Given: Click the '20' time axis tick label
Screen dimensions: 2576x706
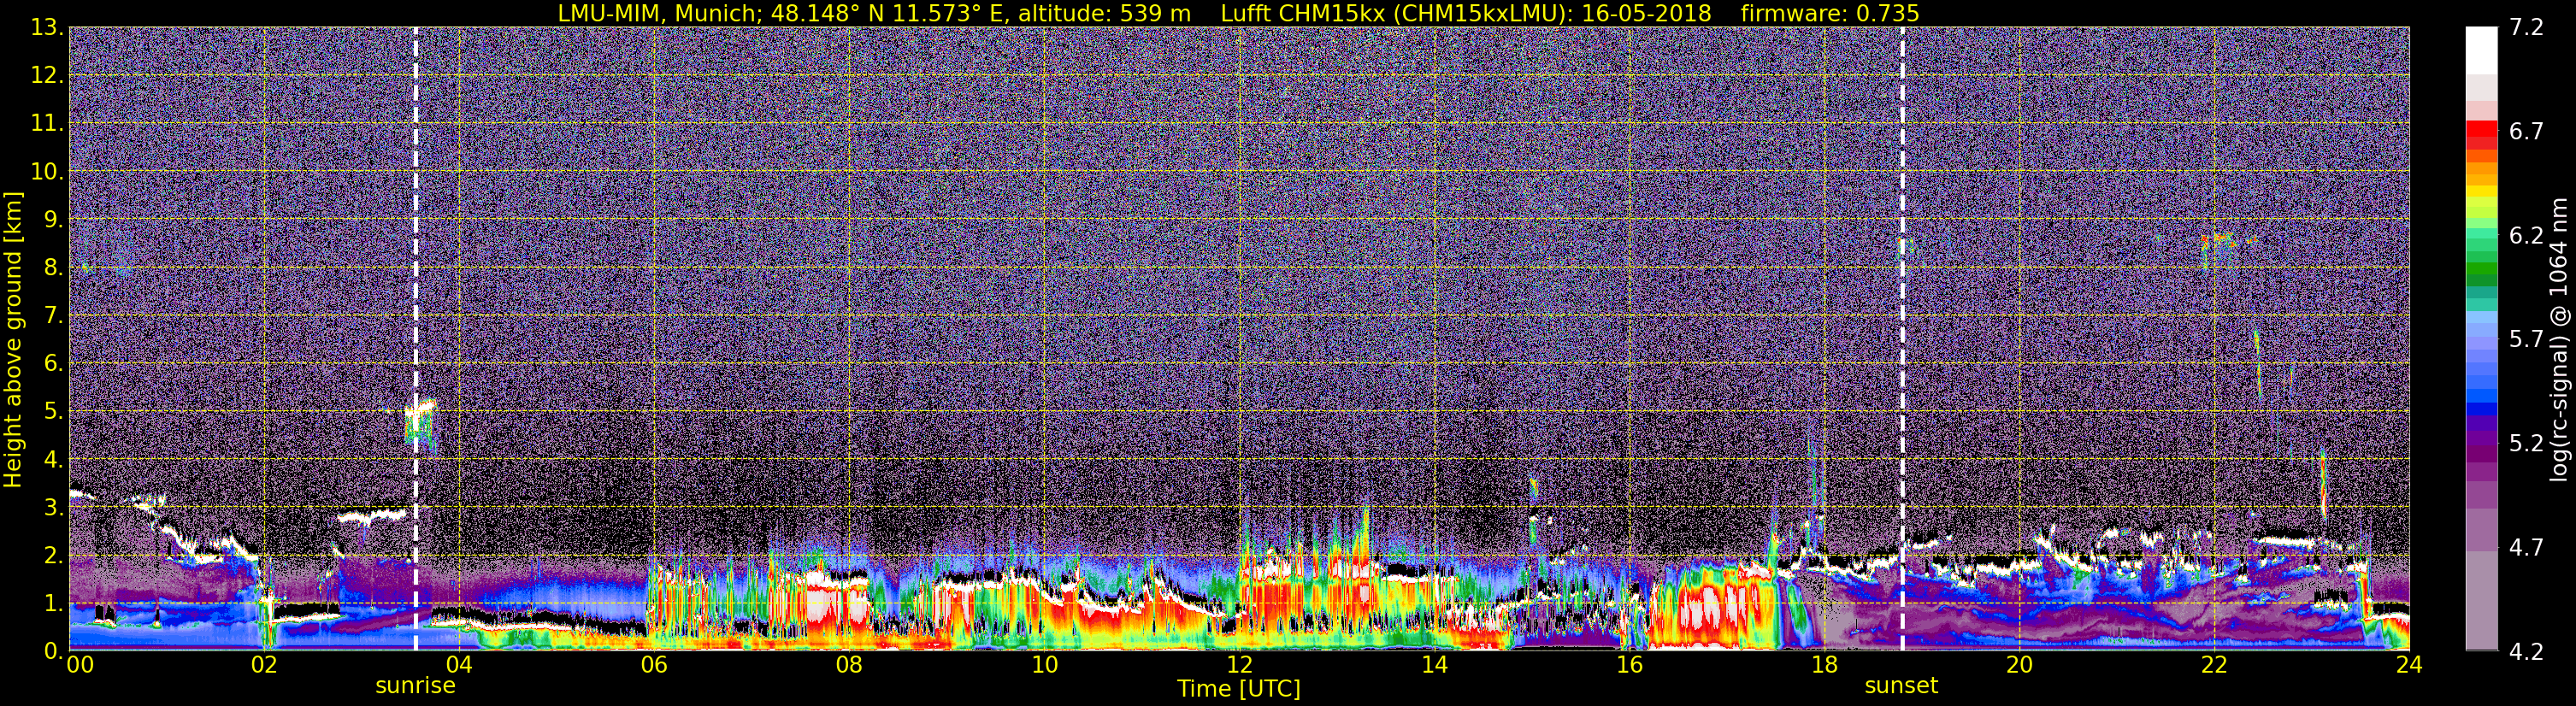Looking at the screenshot, I should pos(2019,665).
